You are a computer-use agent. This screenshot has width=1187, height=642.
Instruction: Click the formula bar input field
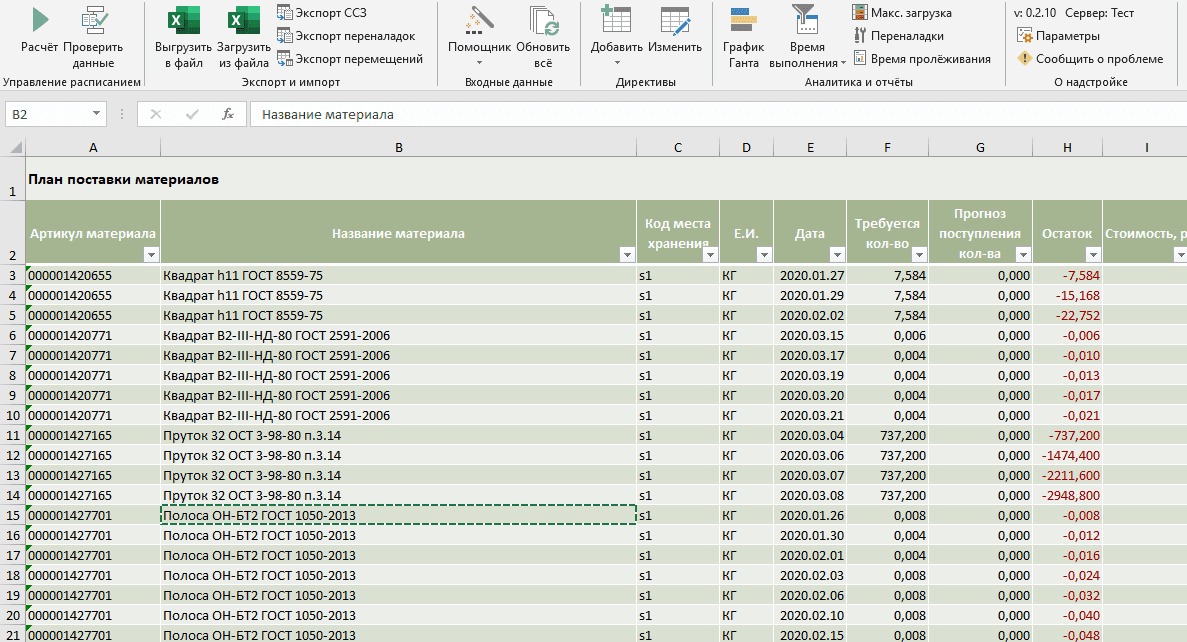[x=700, y=114]
